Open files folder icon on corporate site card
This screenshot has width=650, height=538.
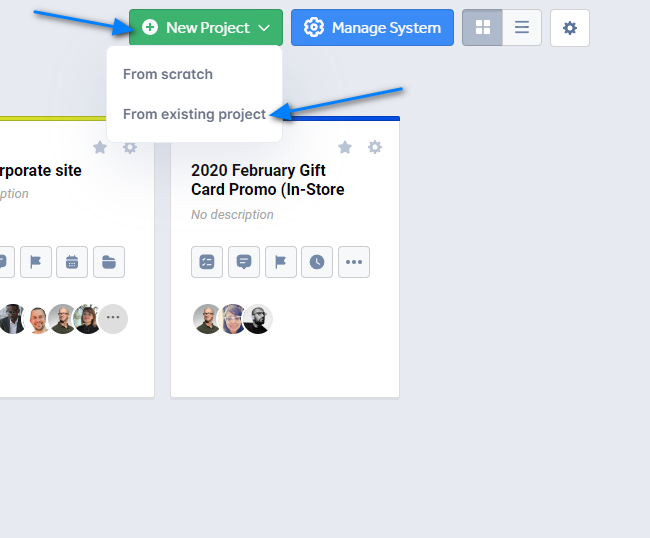tap(109, 262)
